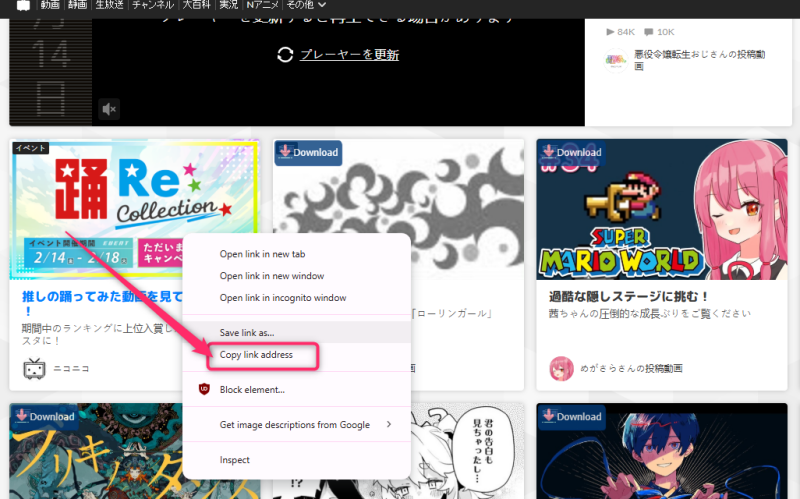Expand Get image descriptions from Google submenu
Image resolution: width=800 pixels, height=499 pixels.
(x=296, y=425)
